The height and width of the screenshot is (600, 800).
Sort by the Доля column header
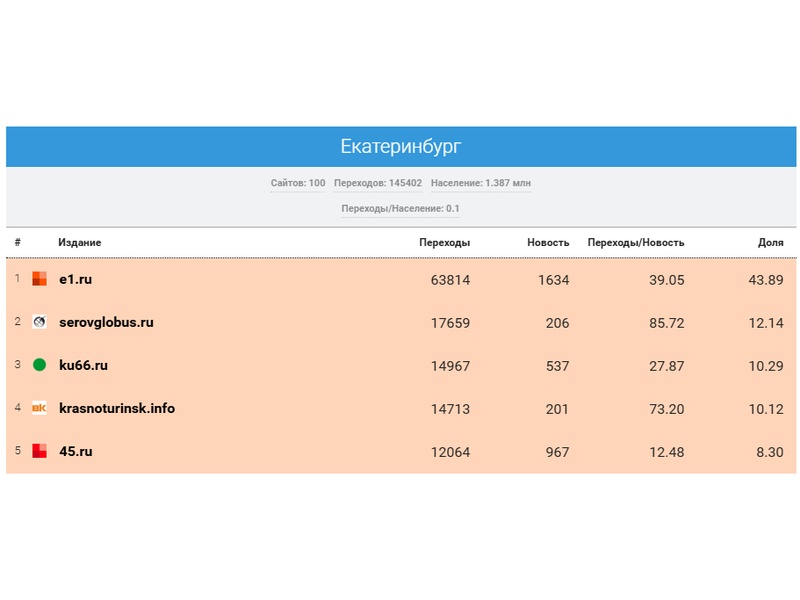(771, 243)
